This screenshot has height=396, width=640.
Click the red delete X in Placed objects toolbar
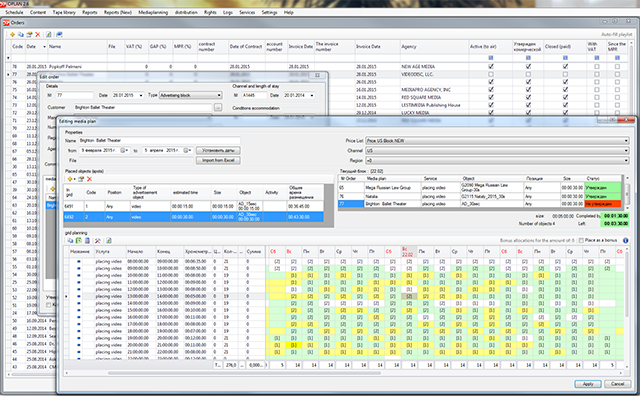(89, 179)
